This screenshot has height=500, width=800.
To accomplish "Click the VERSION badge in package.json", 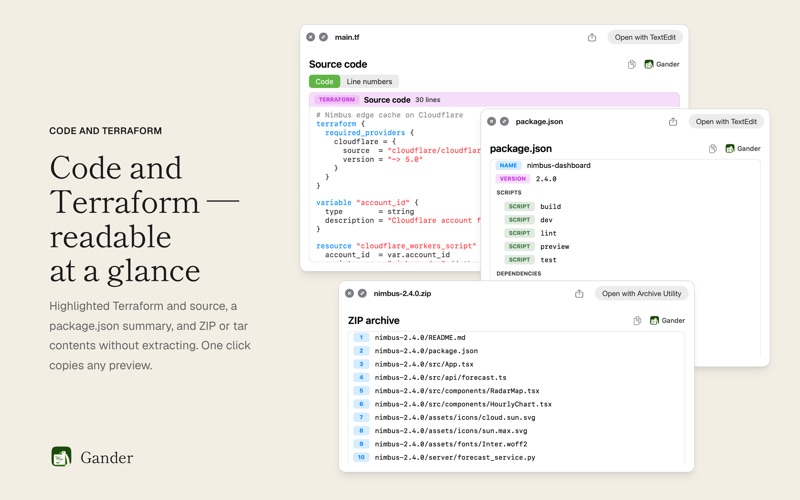I will tap(513, 179).
